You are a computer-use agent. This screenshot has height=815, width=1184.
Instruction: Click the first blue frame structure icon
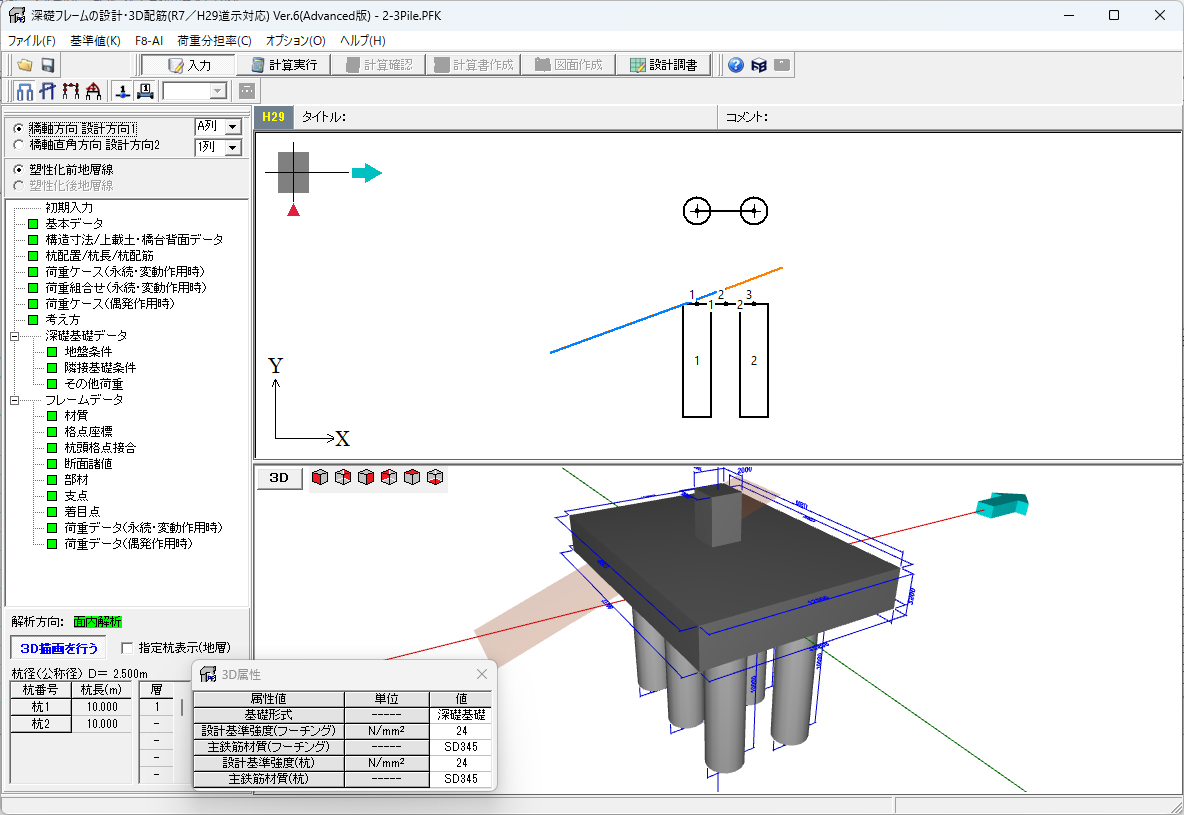(25, 91)
